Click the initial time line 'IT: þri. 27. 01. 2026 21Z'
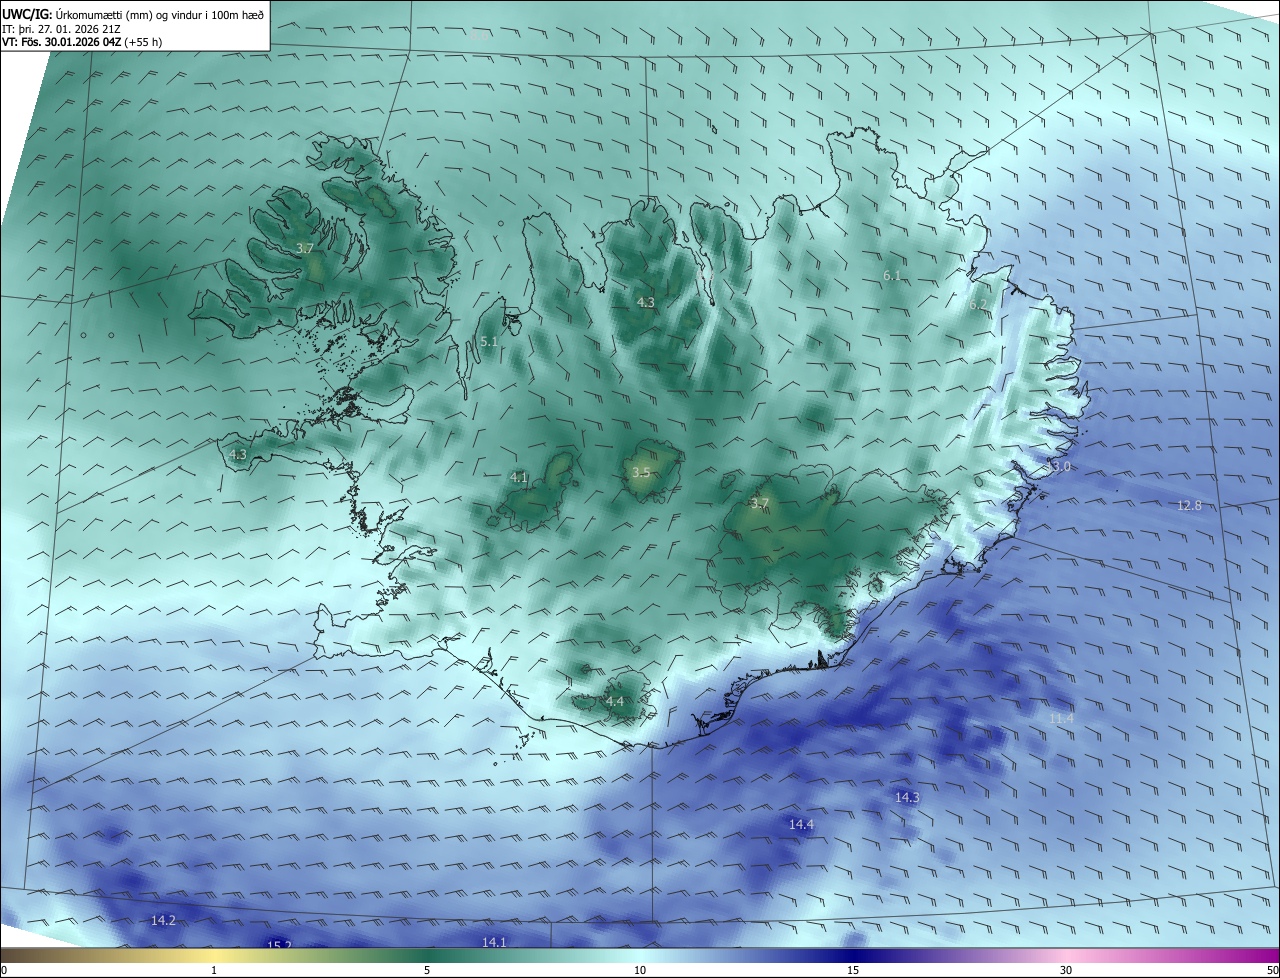This screenshot has width=1280, height=978. click(62, 29)
